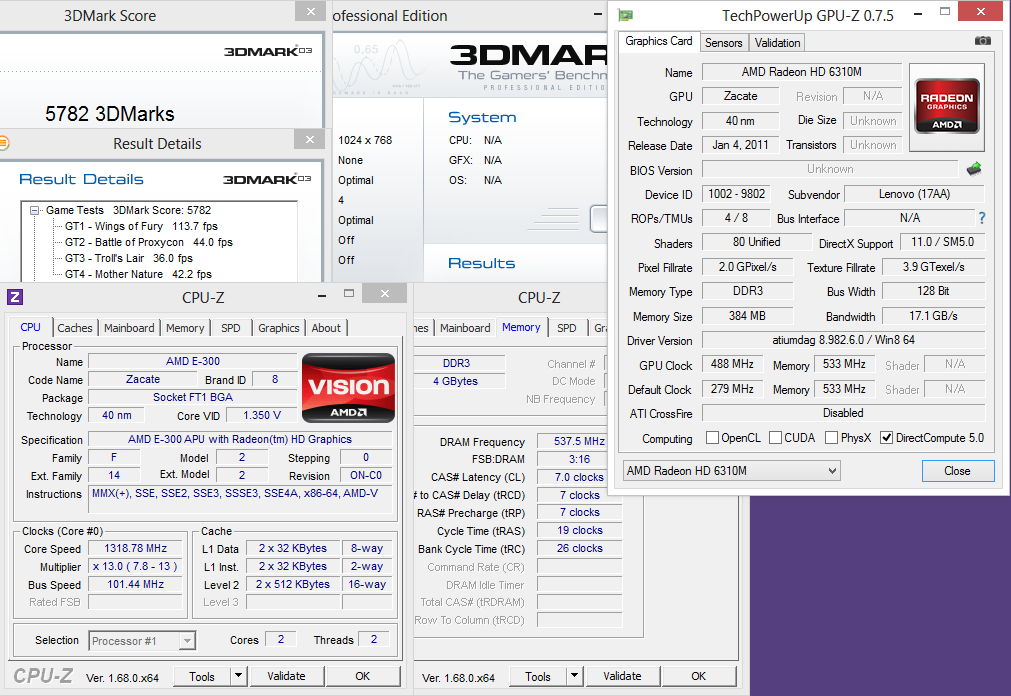Click the Bandwidth value 17.1 GB/s
The image size is (1011, 696).
pyautogui.click(x=933, y=316)
